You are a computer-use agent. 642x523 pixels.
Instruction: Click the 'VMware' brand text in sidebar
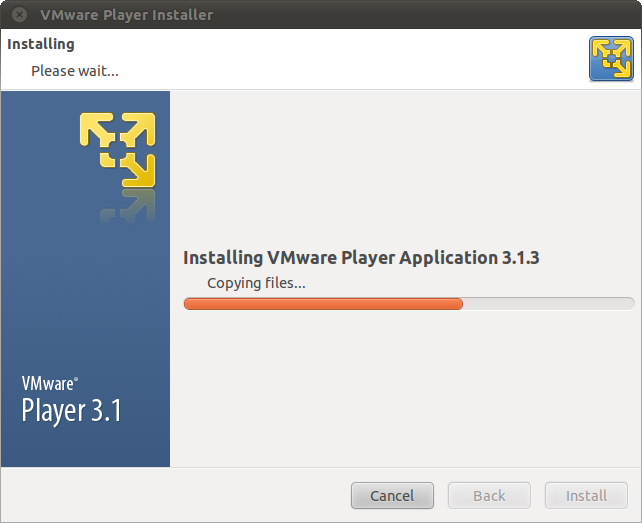(46, 383)
